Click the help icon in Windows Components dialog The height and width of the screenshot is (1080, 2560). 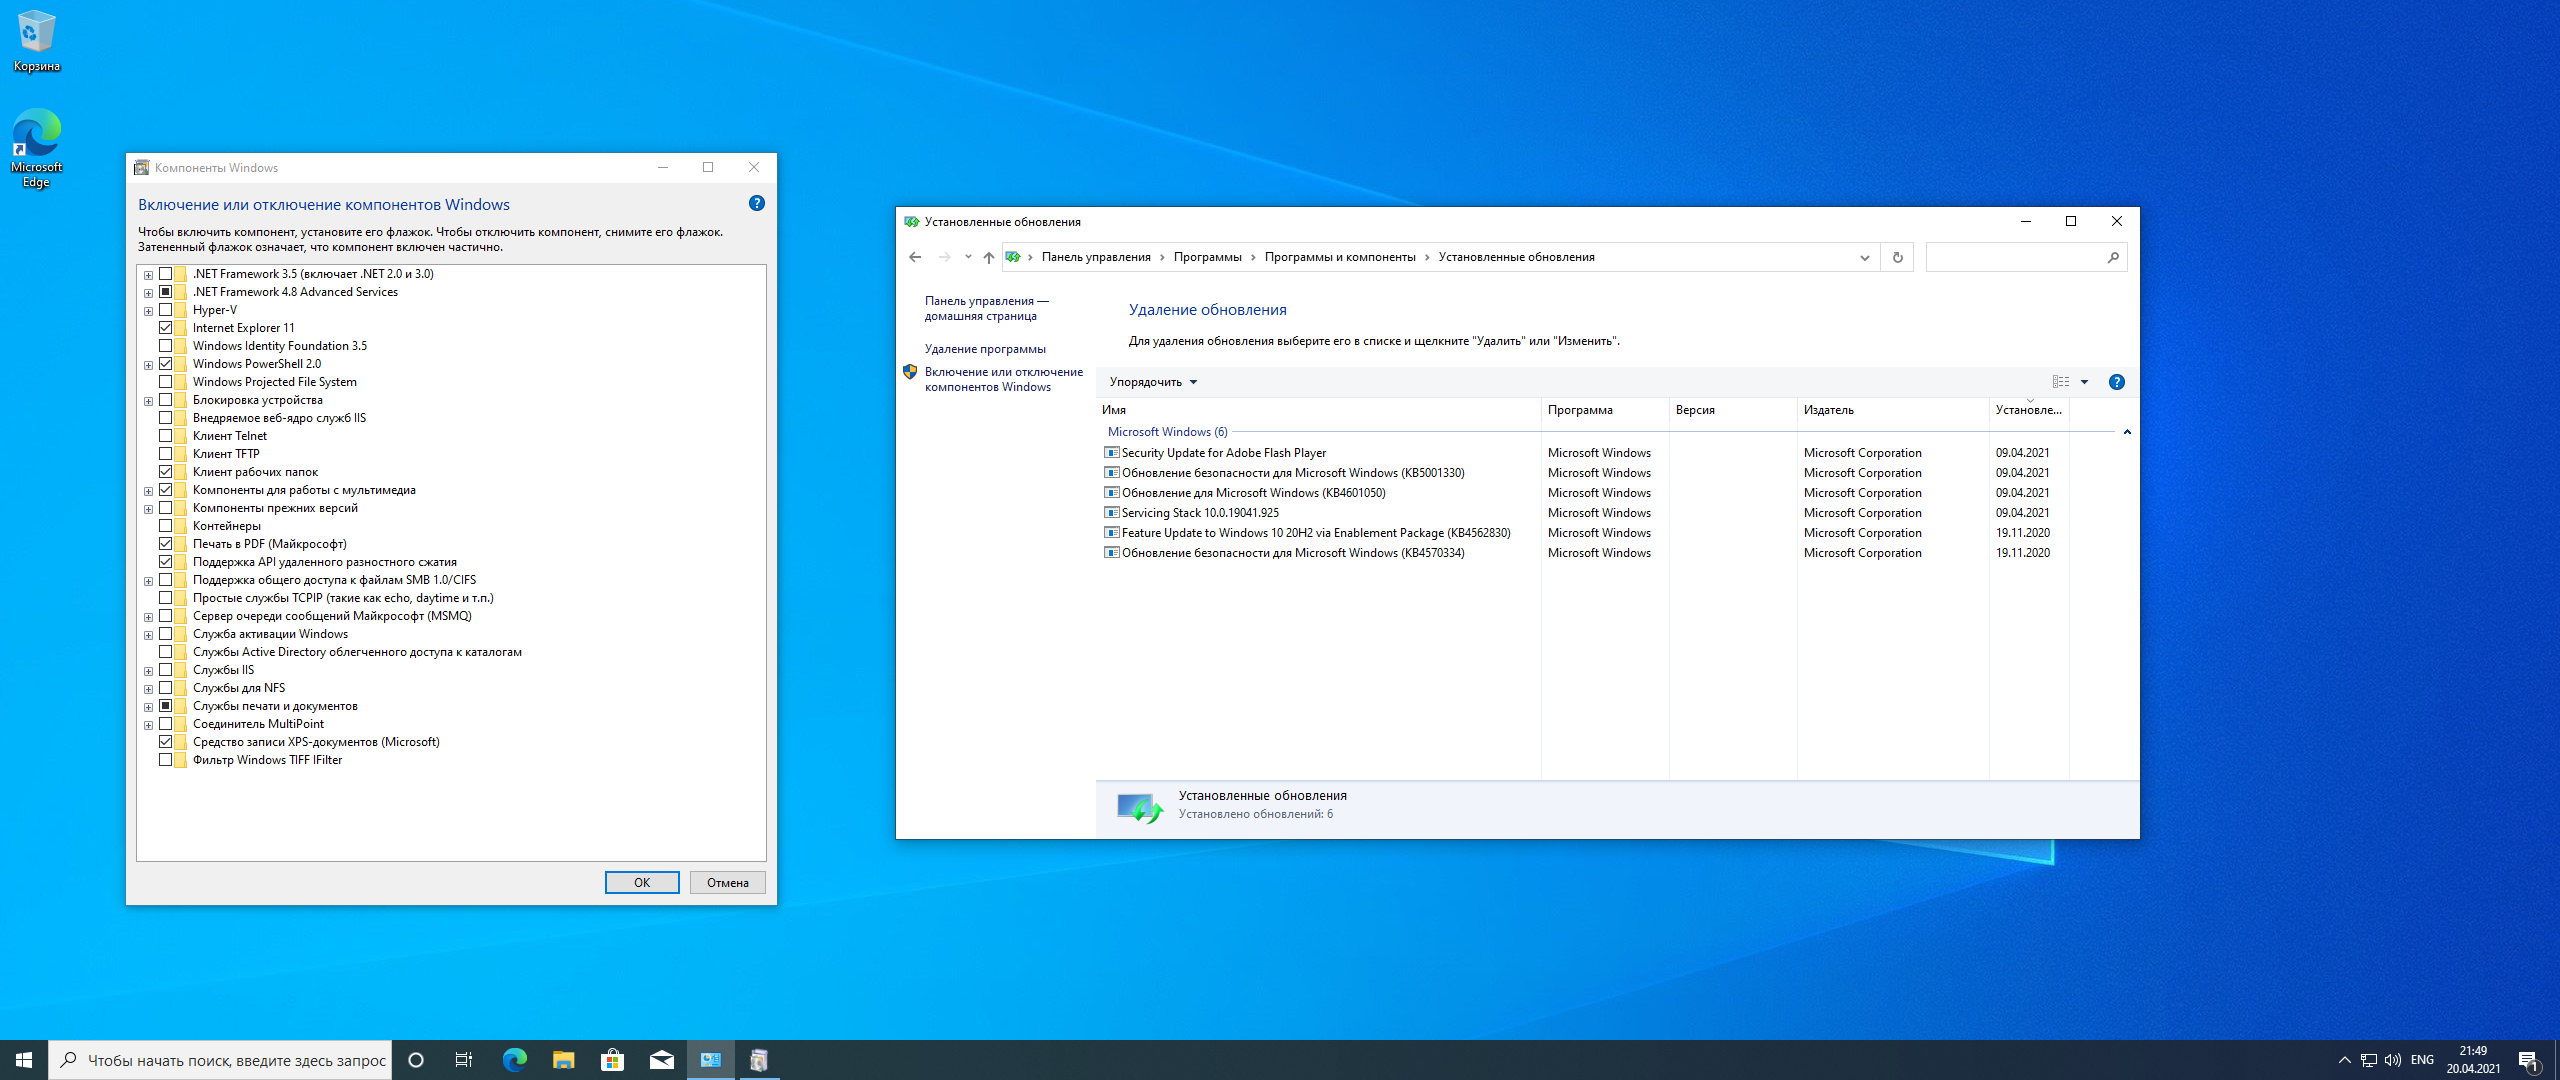point(757,203)
